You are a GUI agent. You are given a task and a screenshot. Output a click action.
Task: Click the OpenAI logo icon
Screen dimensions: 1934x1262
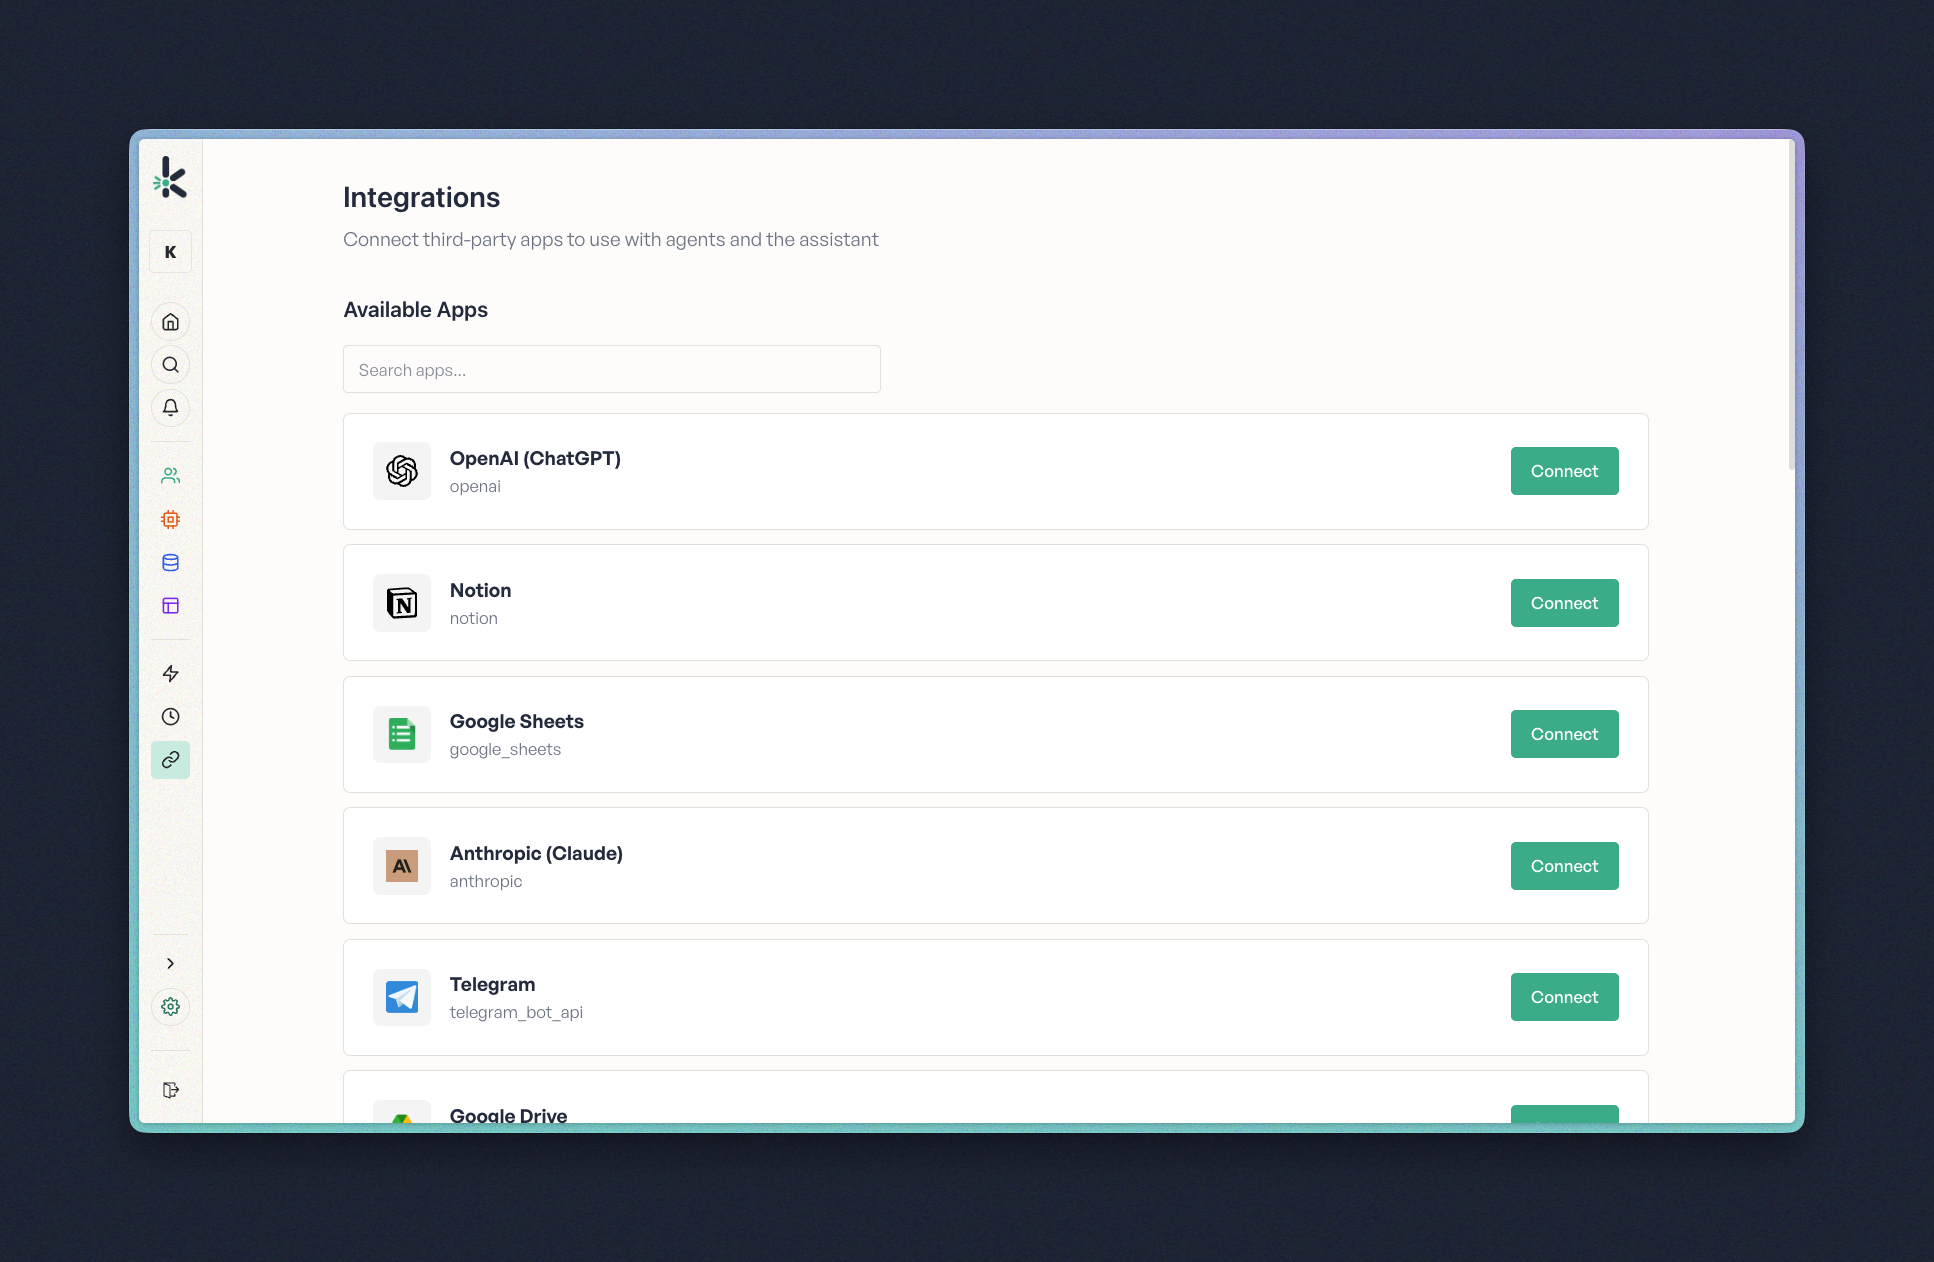coord(402,471)
